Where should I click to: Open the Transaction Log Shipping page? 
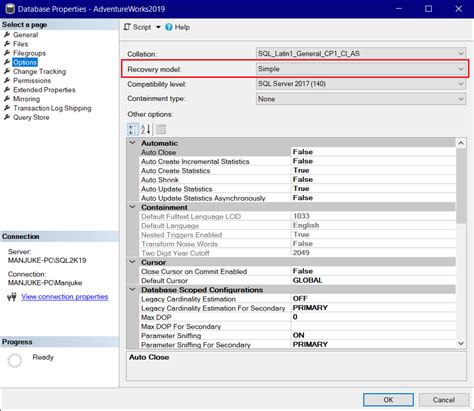pyautogui.click(x=52, y=108)
